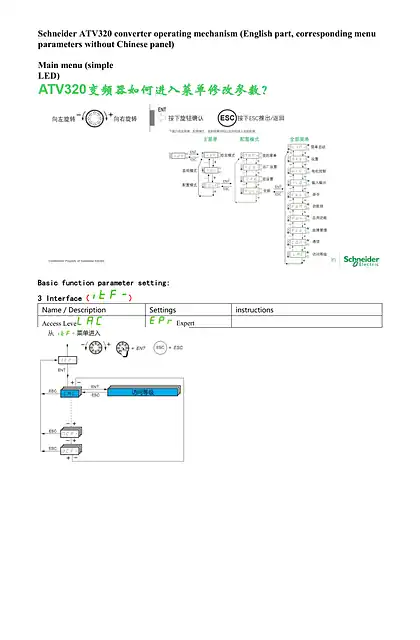Screen dimensions: 420x640
Task: Click the small grey ESC circle icon
Action: coord(160,348)
